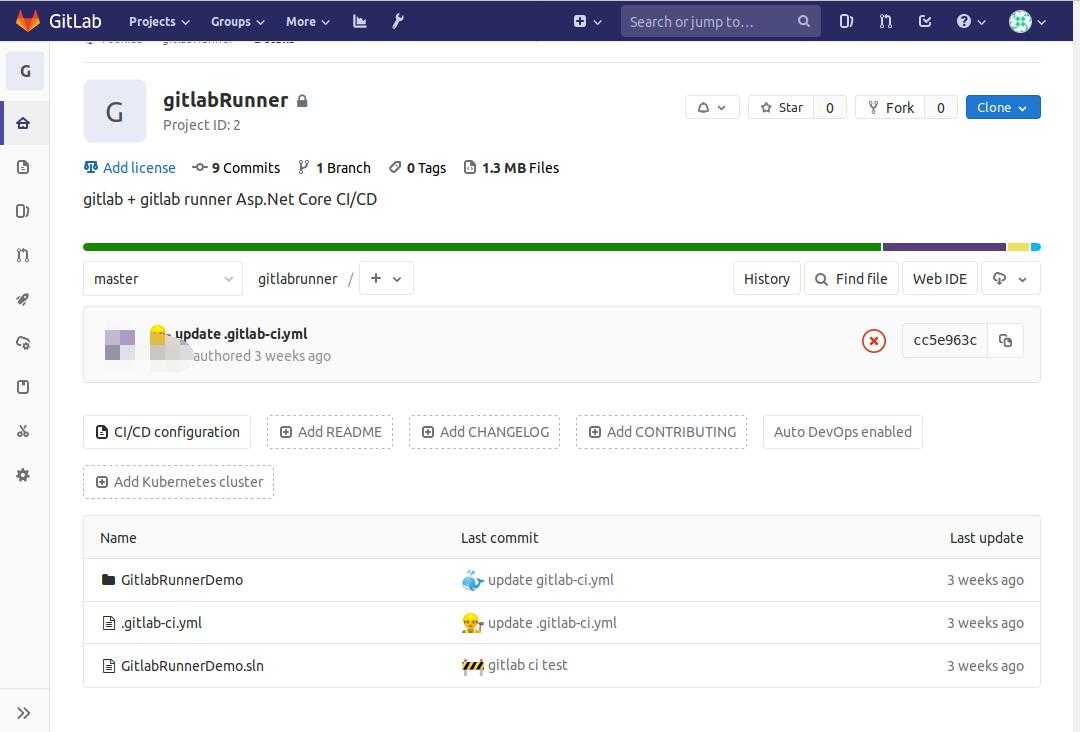Click the Add license link
The height and width of the screenshot is (732, 1080).
(129, 168)
